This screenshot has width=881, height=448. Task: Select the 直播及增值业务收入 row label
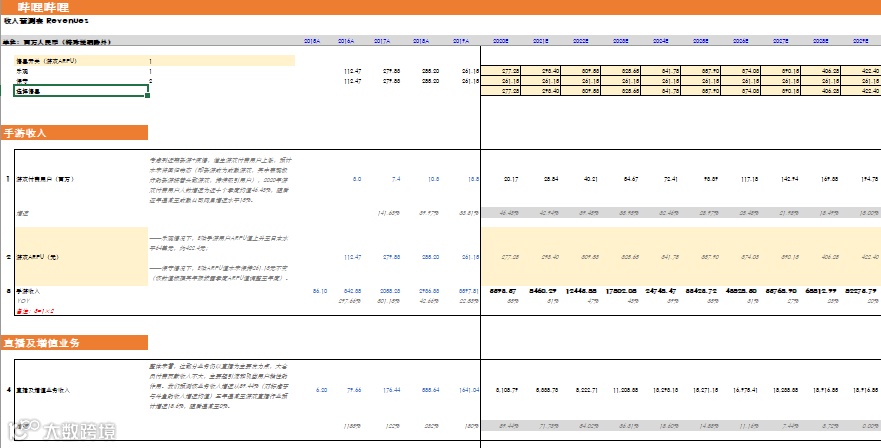pyautogui.click(x=43, y=390)
